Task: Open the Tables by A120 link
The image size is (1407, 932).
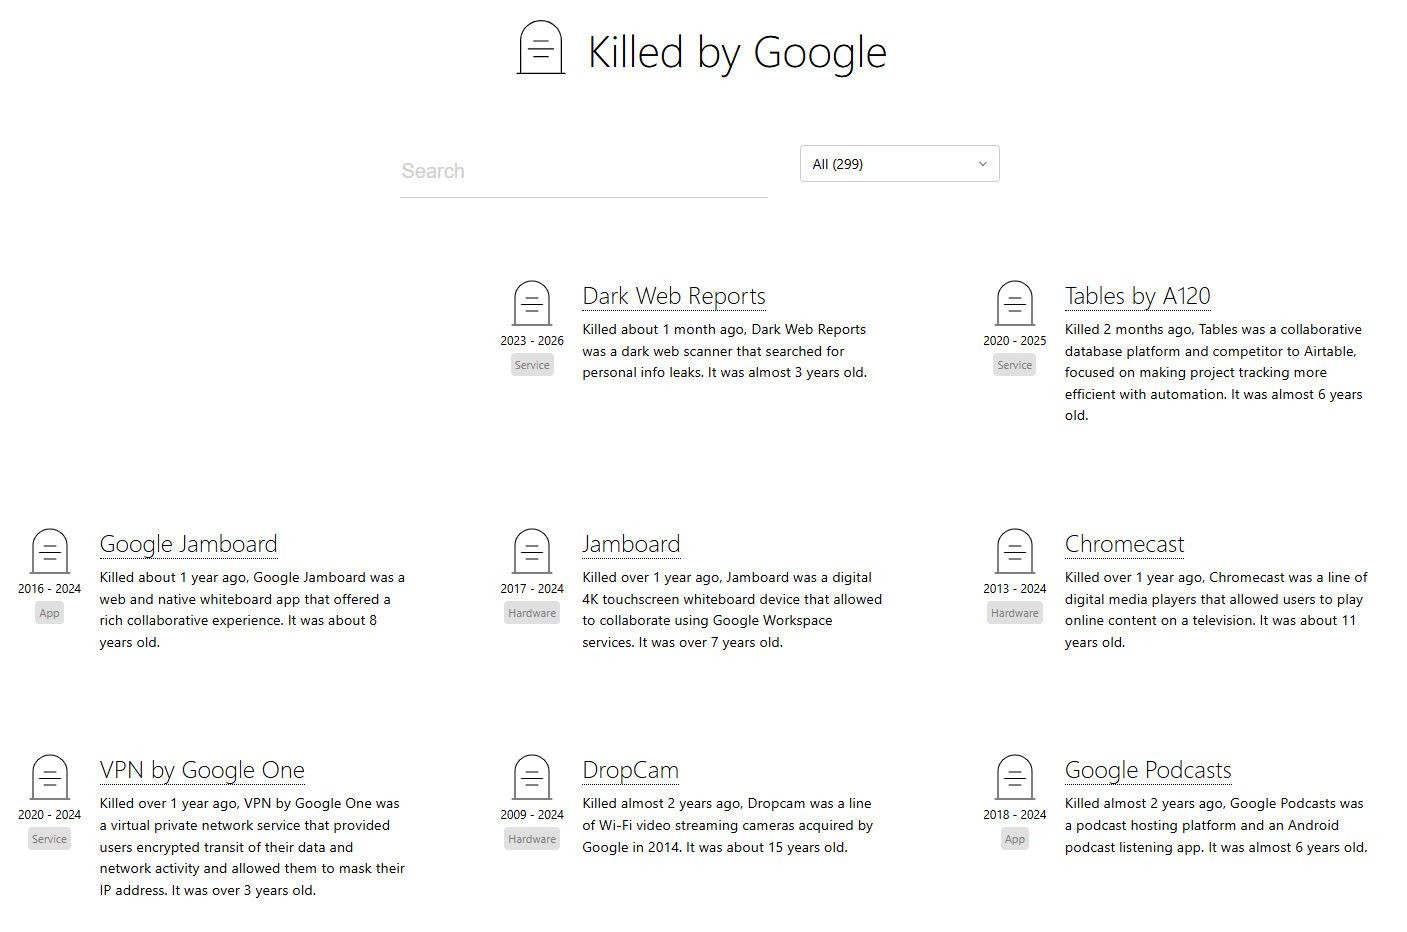Action: point(1138,296)
